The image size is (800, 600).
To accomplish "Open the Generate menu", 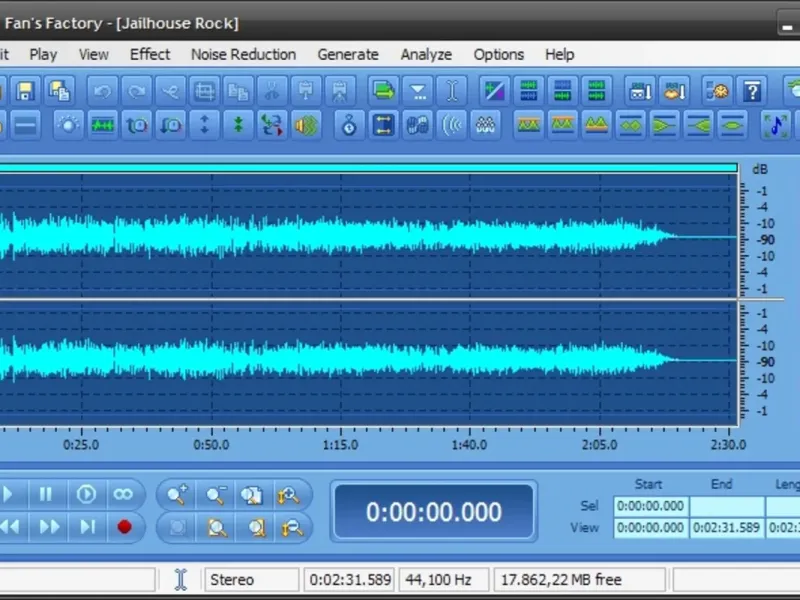I will 348,55.
